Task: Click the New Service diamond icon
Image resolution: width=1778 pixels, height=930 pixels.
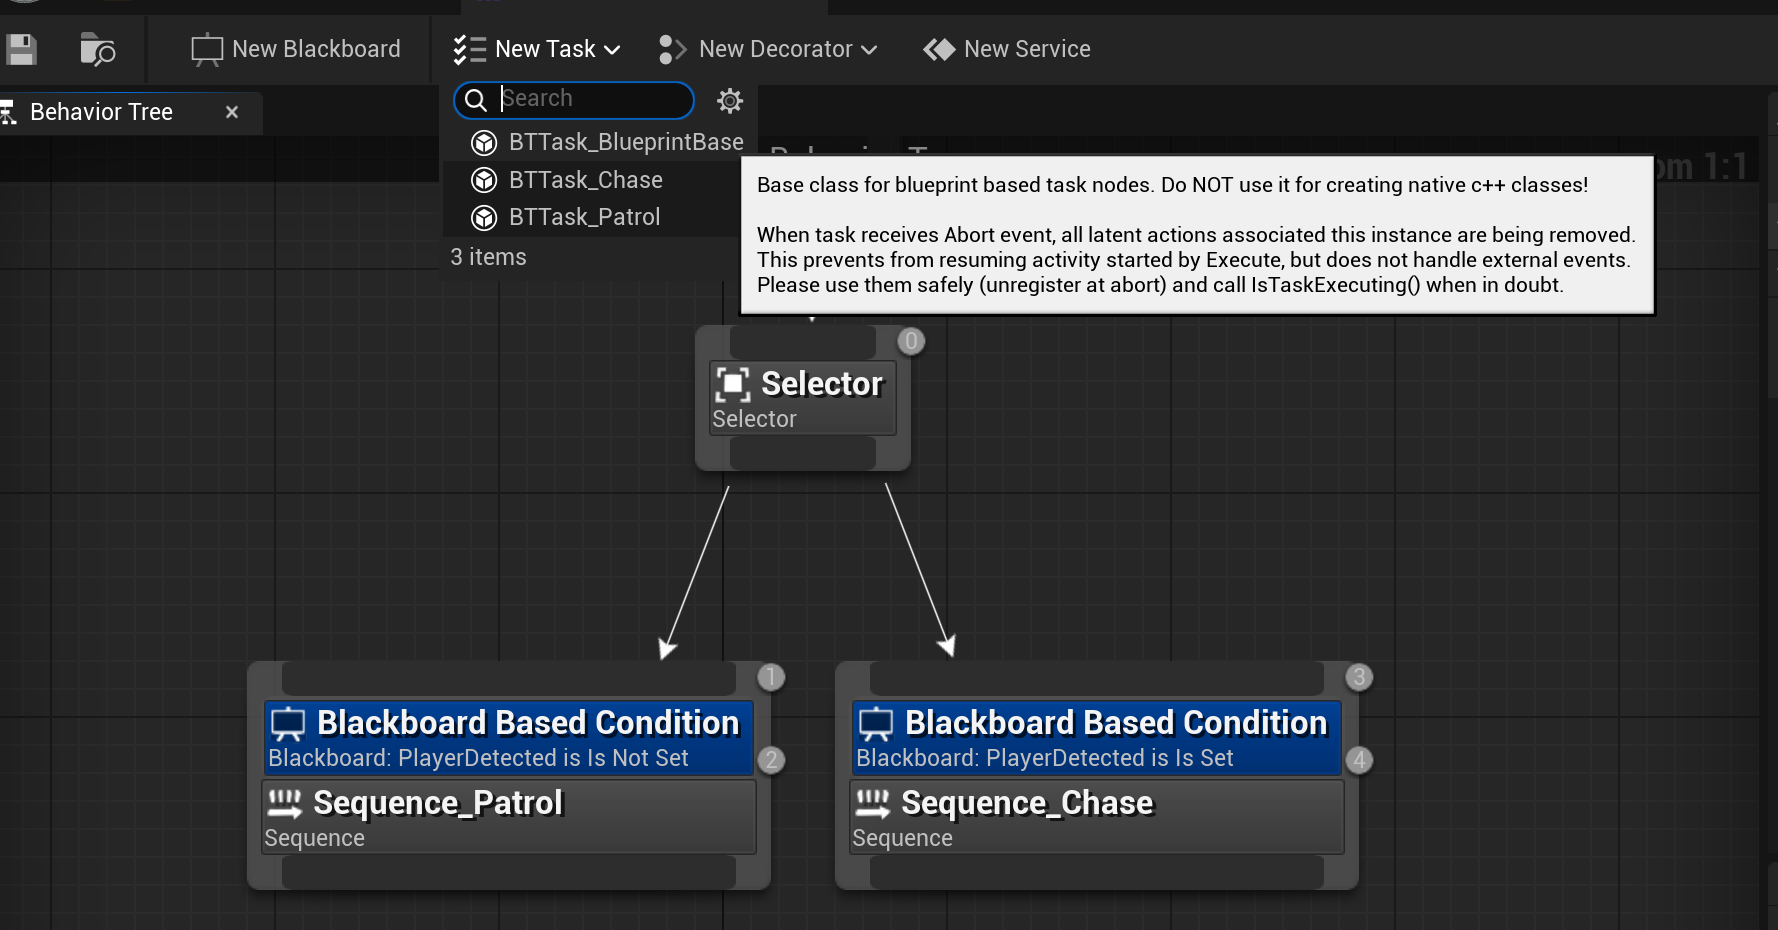Action: coord(939,49)
